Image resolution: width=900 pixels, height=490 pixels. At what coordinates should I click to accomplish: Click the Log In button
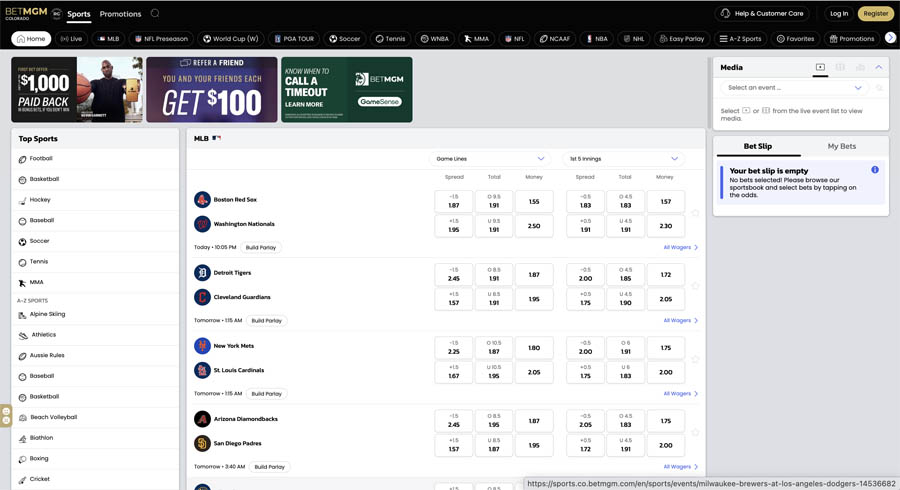click(x=839, y=13)
